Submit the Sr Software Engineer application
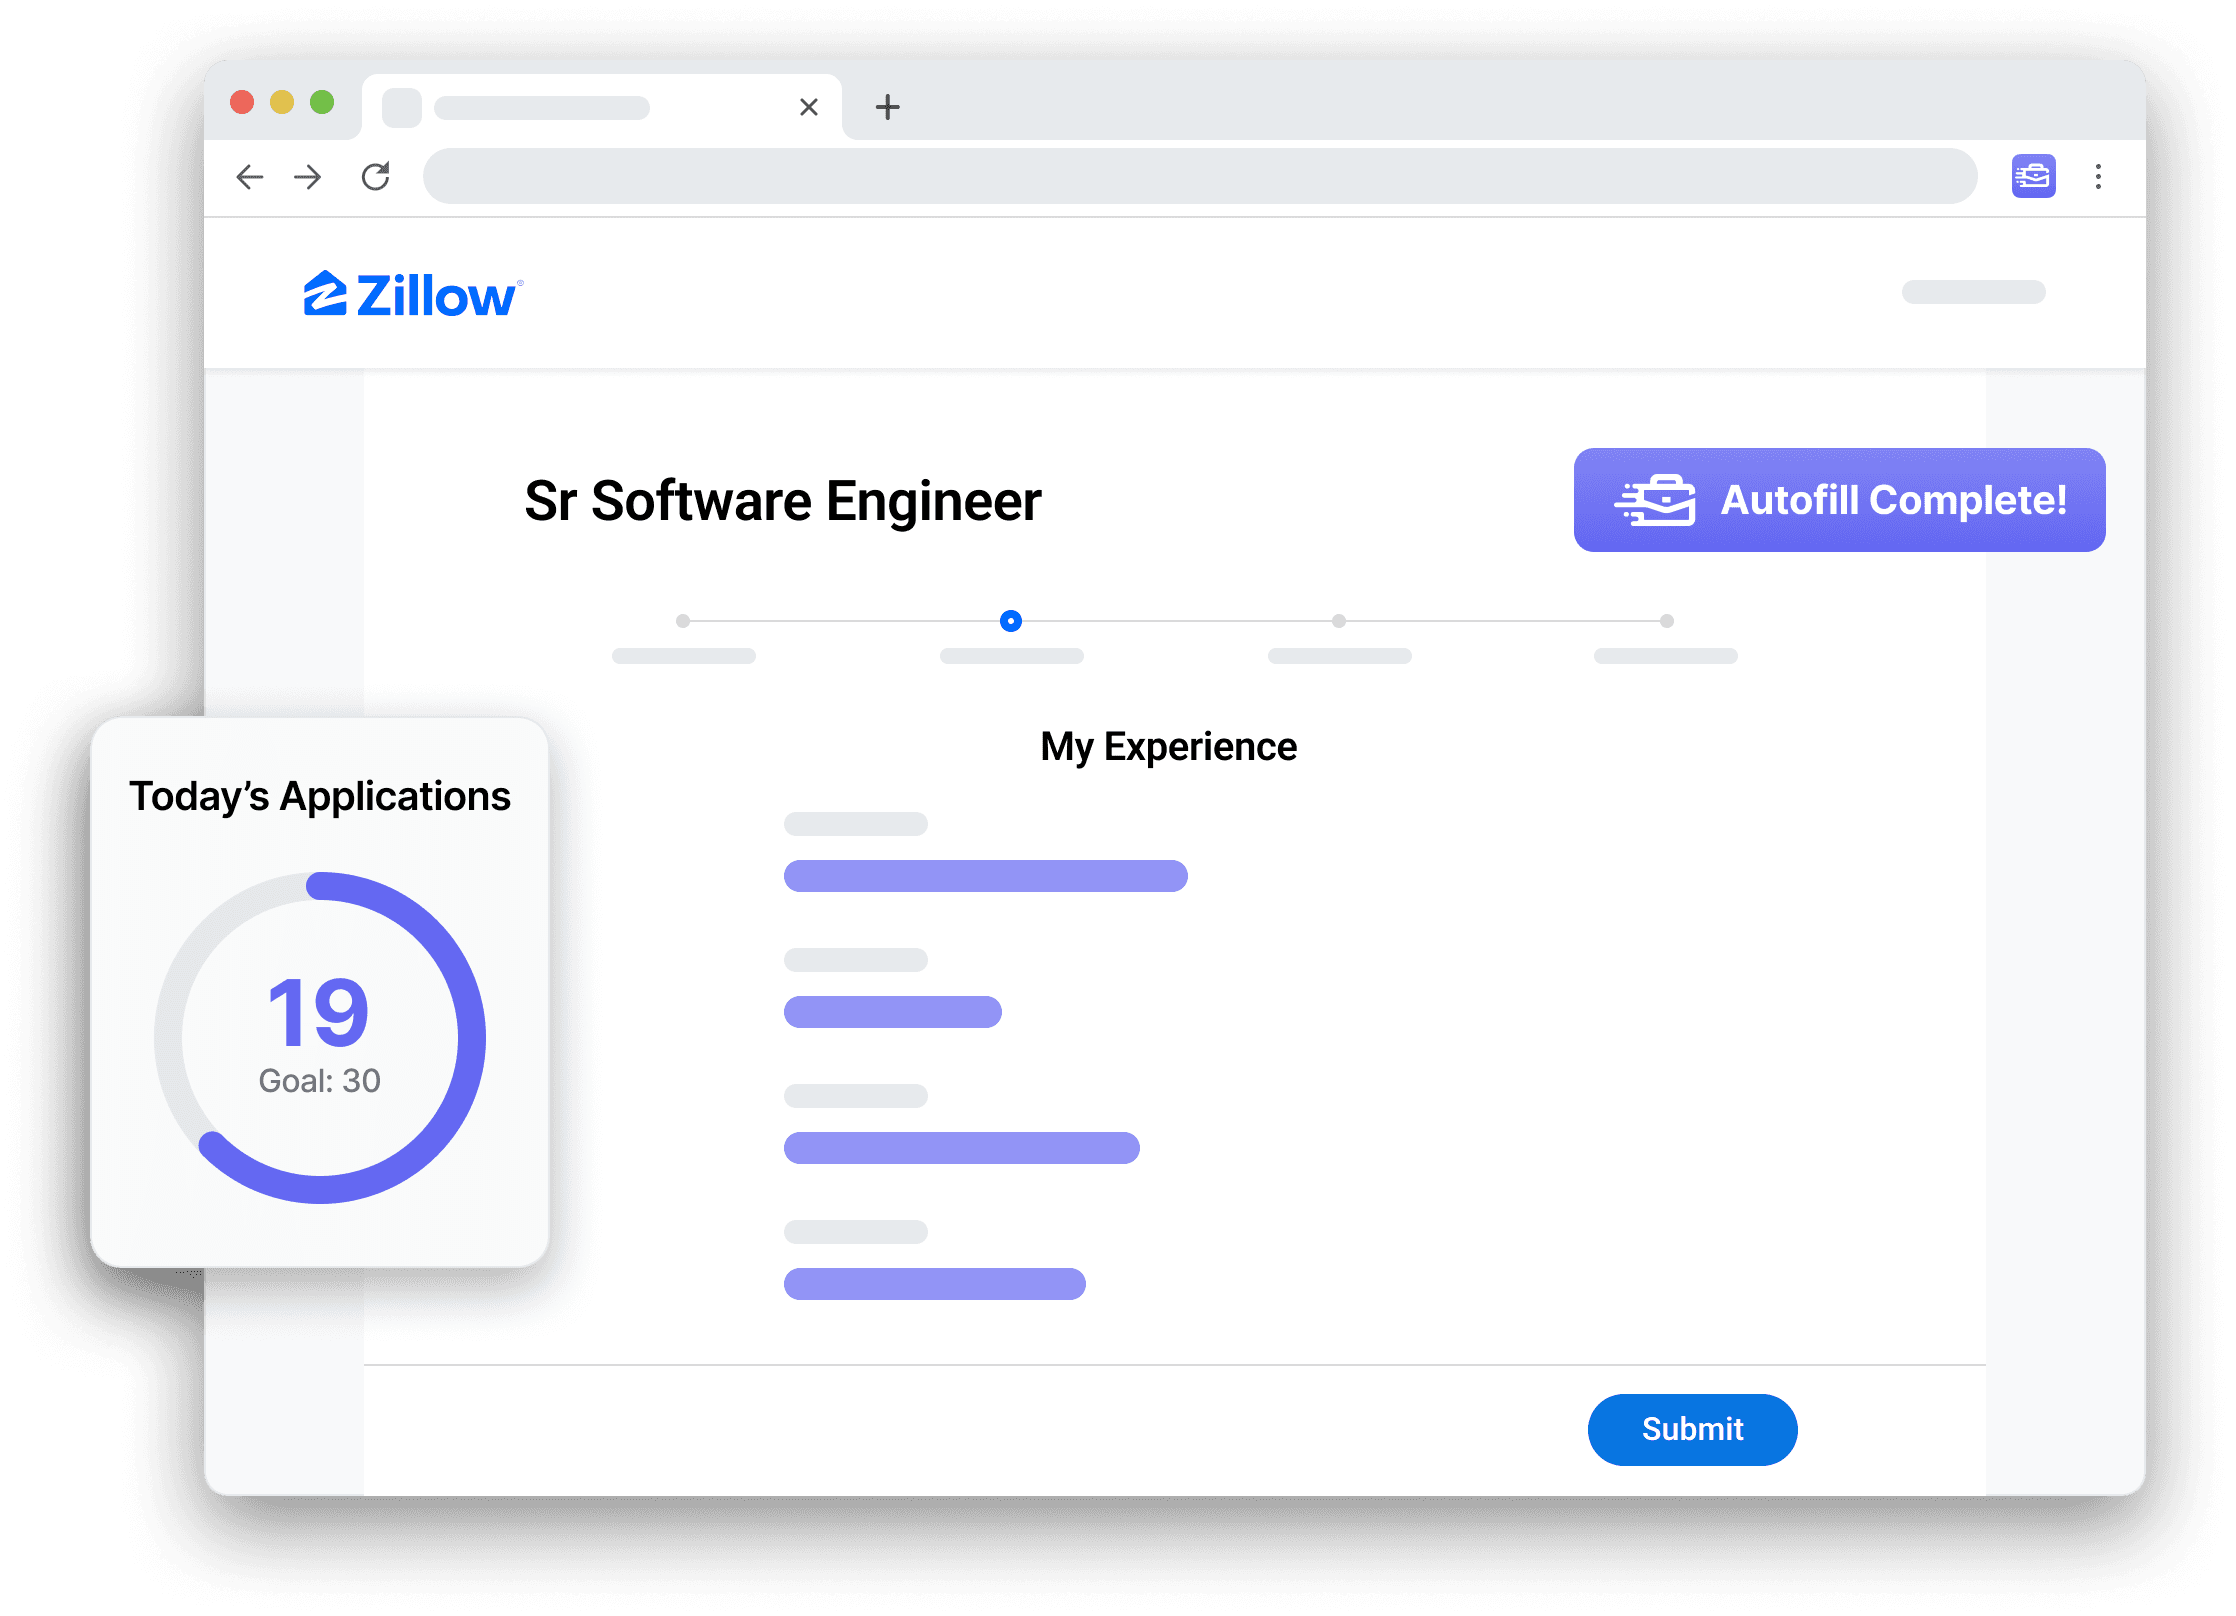 [1692, 1430]
